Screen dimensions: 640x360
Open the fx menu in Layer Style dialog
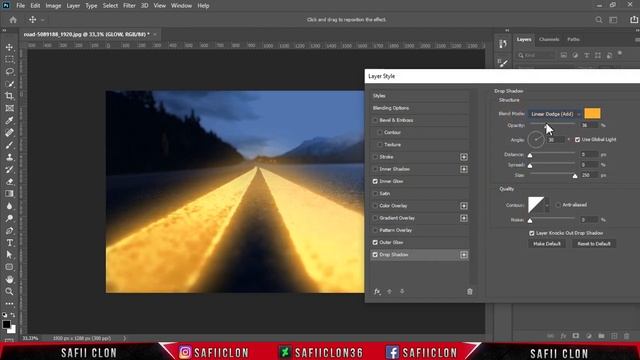pyautogui.click(x=377, y=291)
